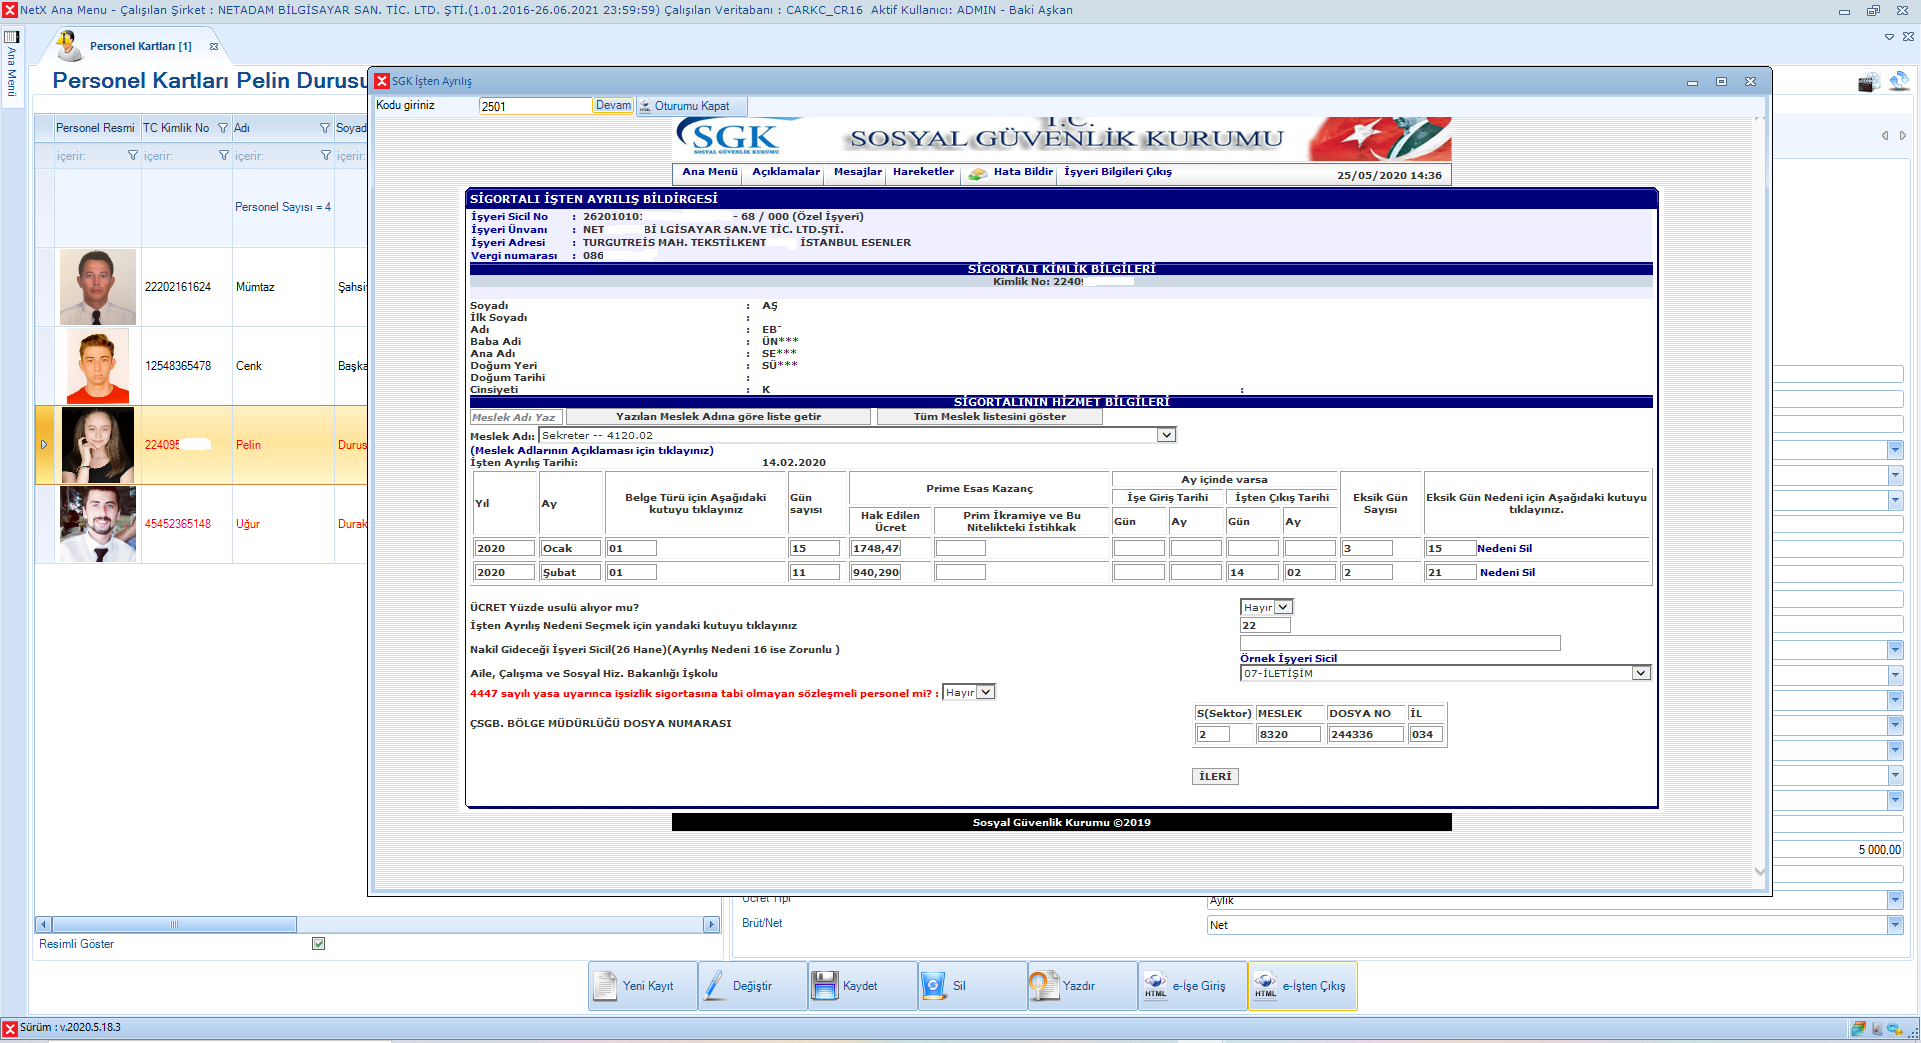
Task: Select İşyeri Bilgileri Çıkış menu item
Action: (1118, 172)
